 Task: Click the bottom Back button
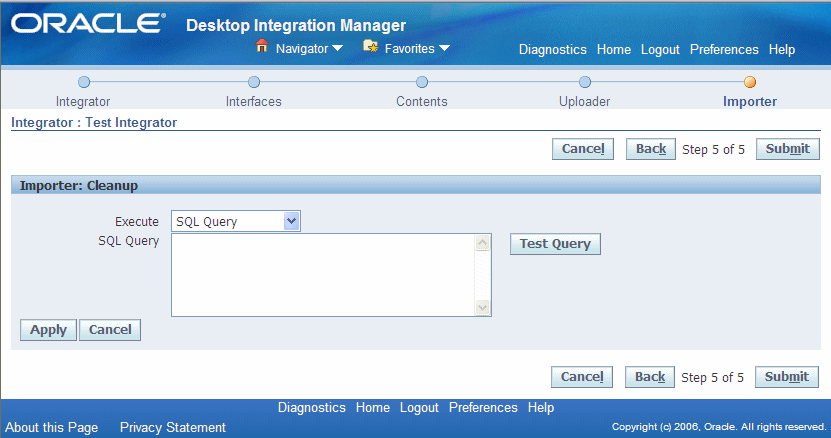(650, 377)
